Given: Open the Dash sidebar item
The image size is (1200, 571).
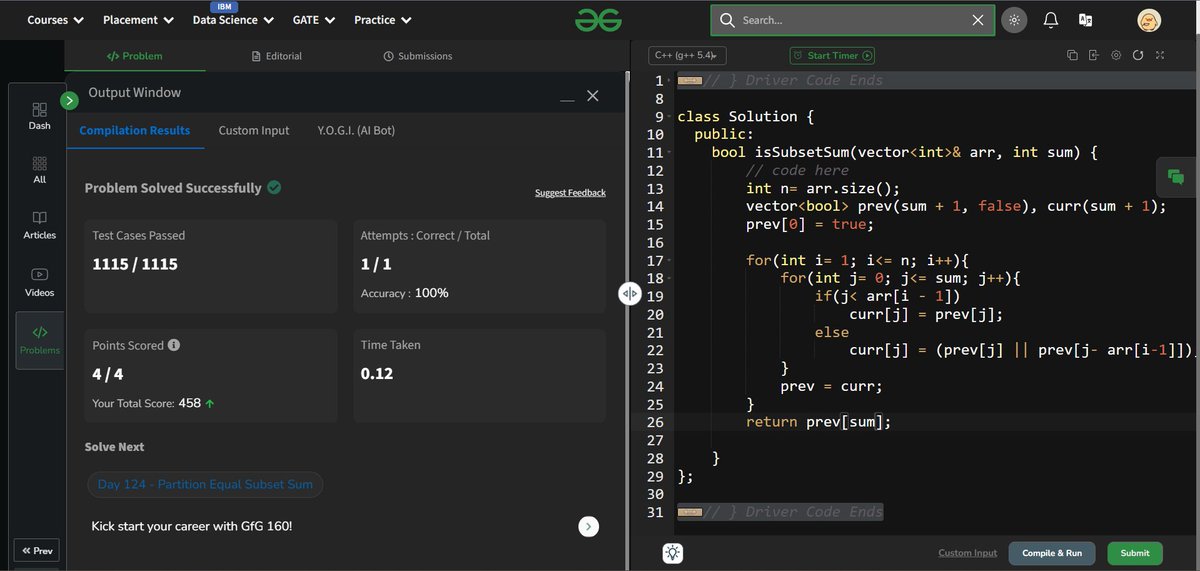Looking at the screenshot, I should point(39,116).
